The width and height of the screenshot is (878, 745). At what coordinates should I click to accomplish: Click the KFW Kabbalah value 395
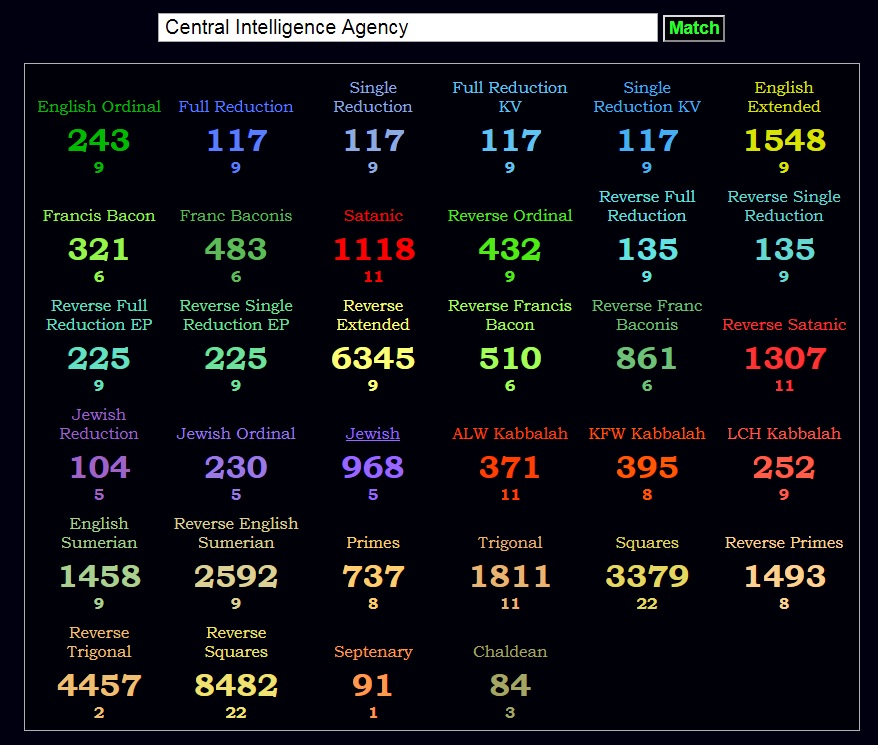[647, 467]
